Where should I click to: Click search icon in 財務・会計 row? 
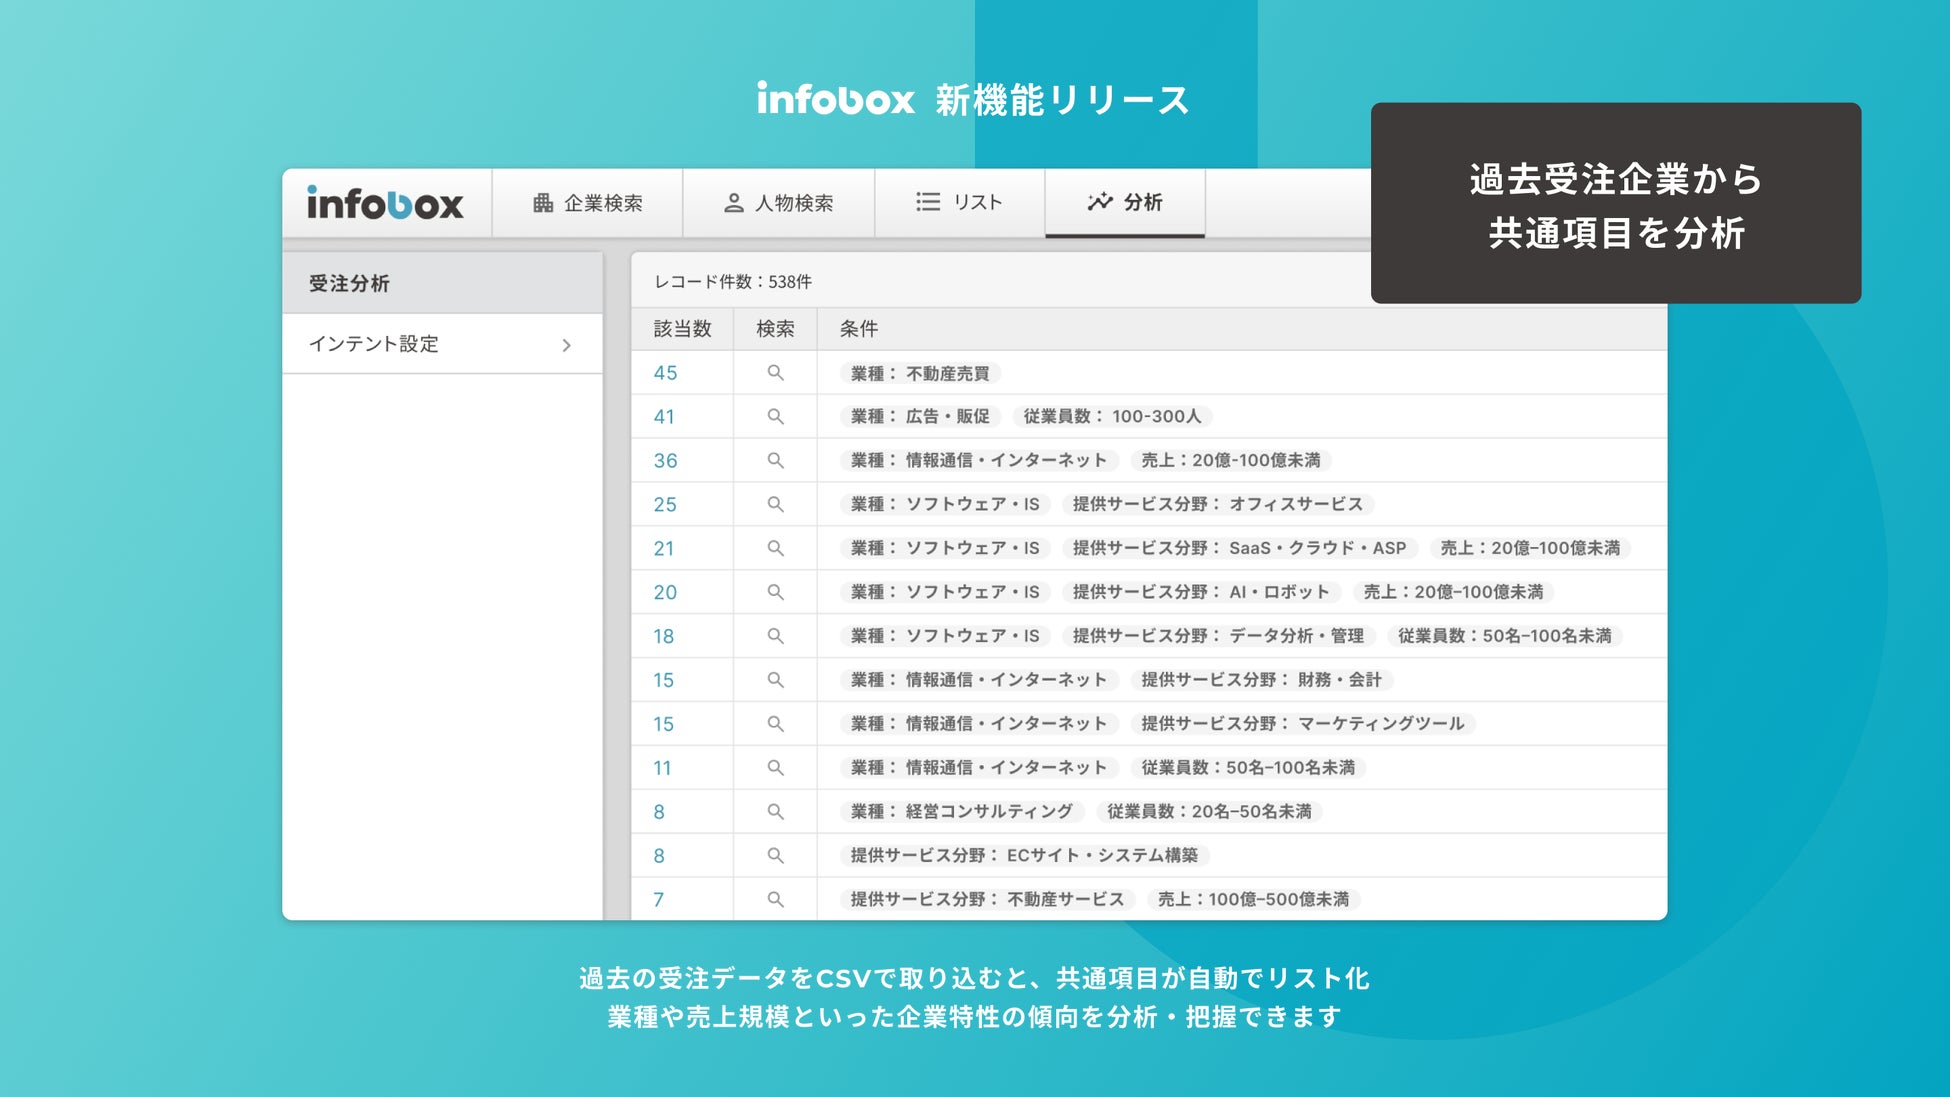click(775, 680)
